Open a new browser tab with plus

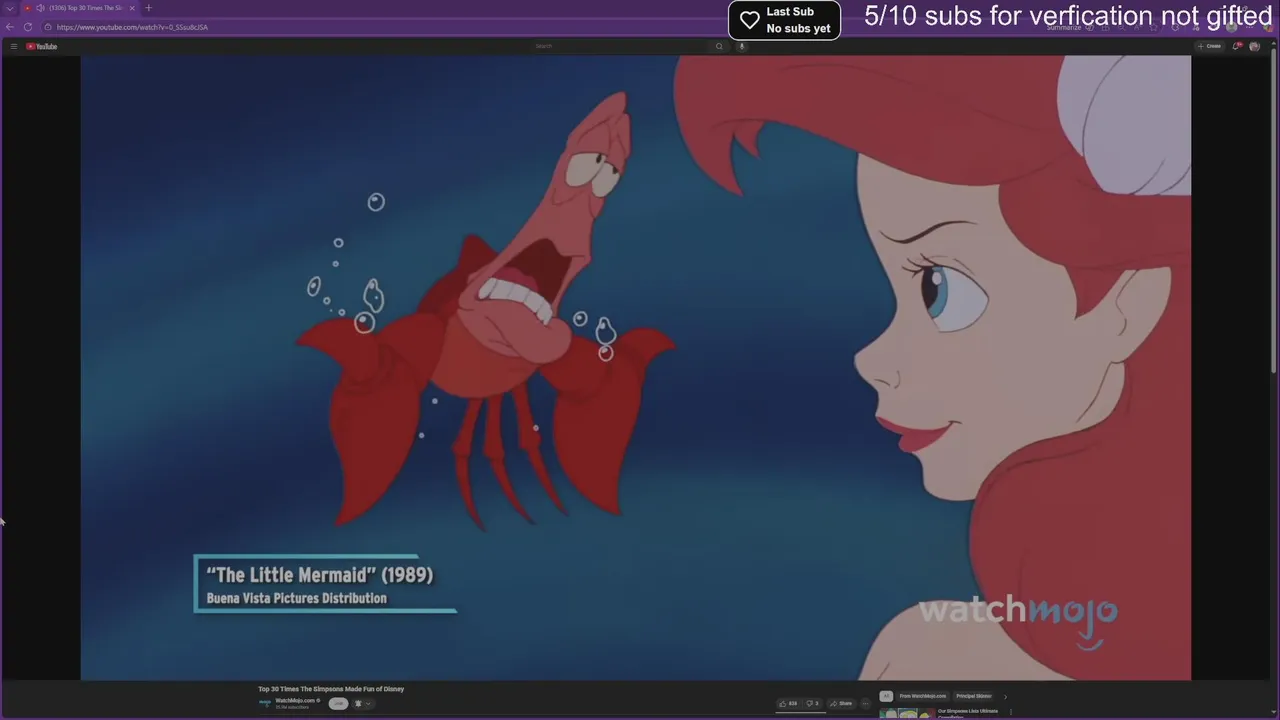click(148, 8)
